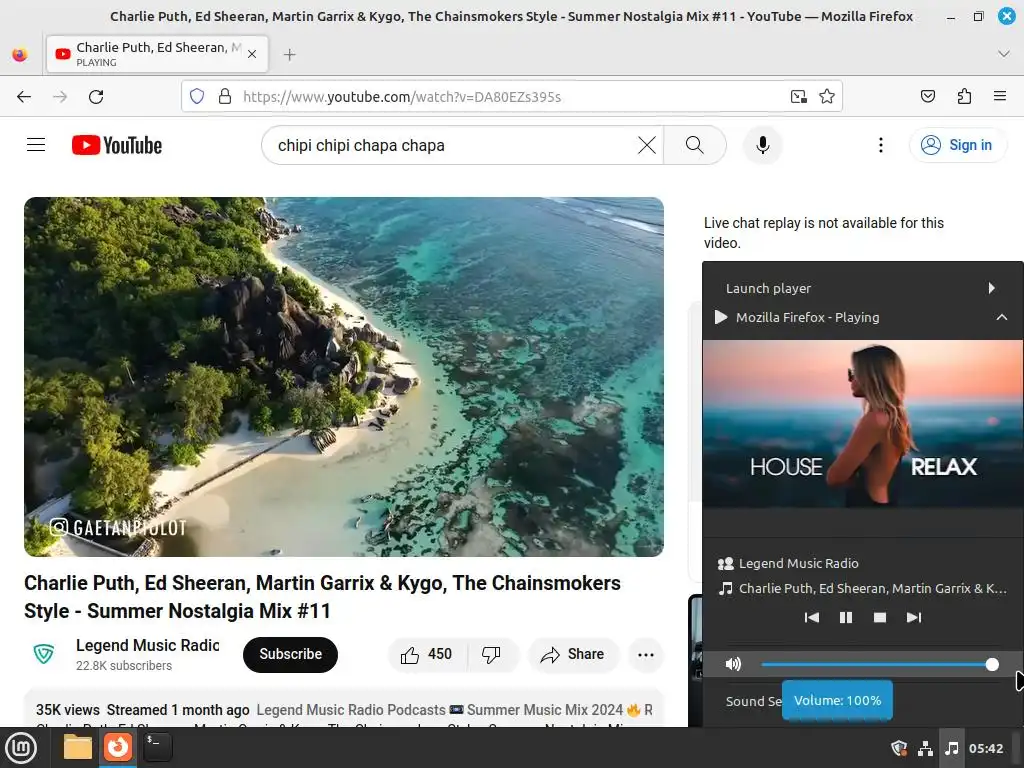
Task: Close the Charlie Puth, Ed Sheeran tab
Action: [x=252, y=54]
